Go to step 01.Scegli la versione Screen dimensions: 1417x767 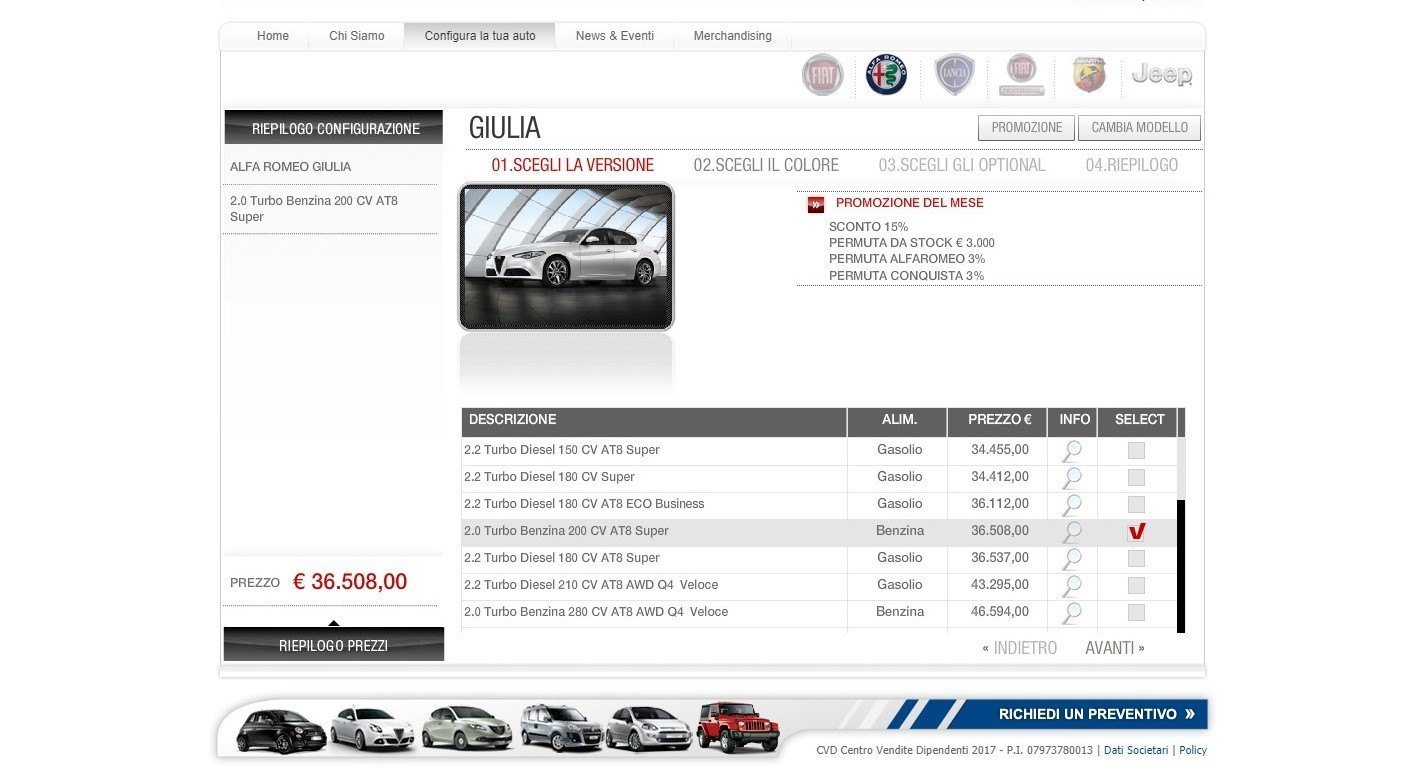(x=573, y=166)
